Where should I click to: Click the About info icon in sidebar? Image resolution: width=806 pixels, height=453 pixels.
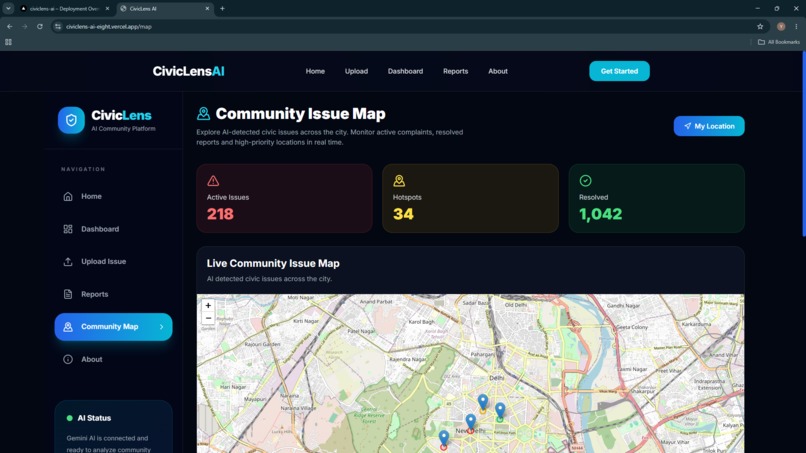pyautogui.click(x=68, y=359)
